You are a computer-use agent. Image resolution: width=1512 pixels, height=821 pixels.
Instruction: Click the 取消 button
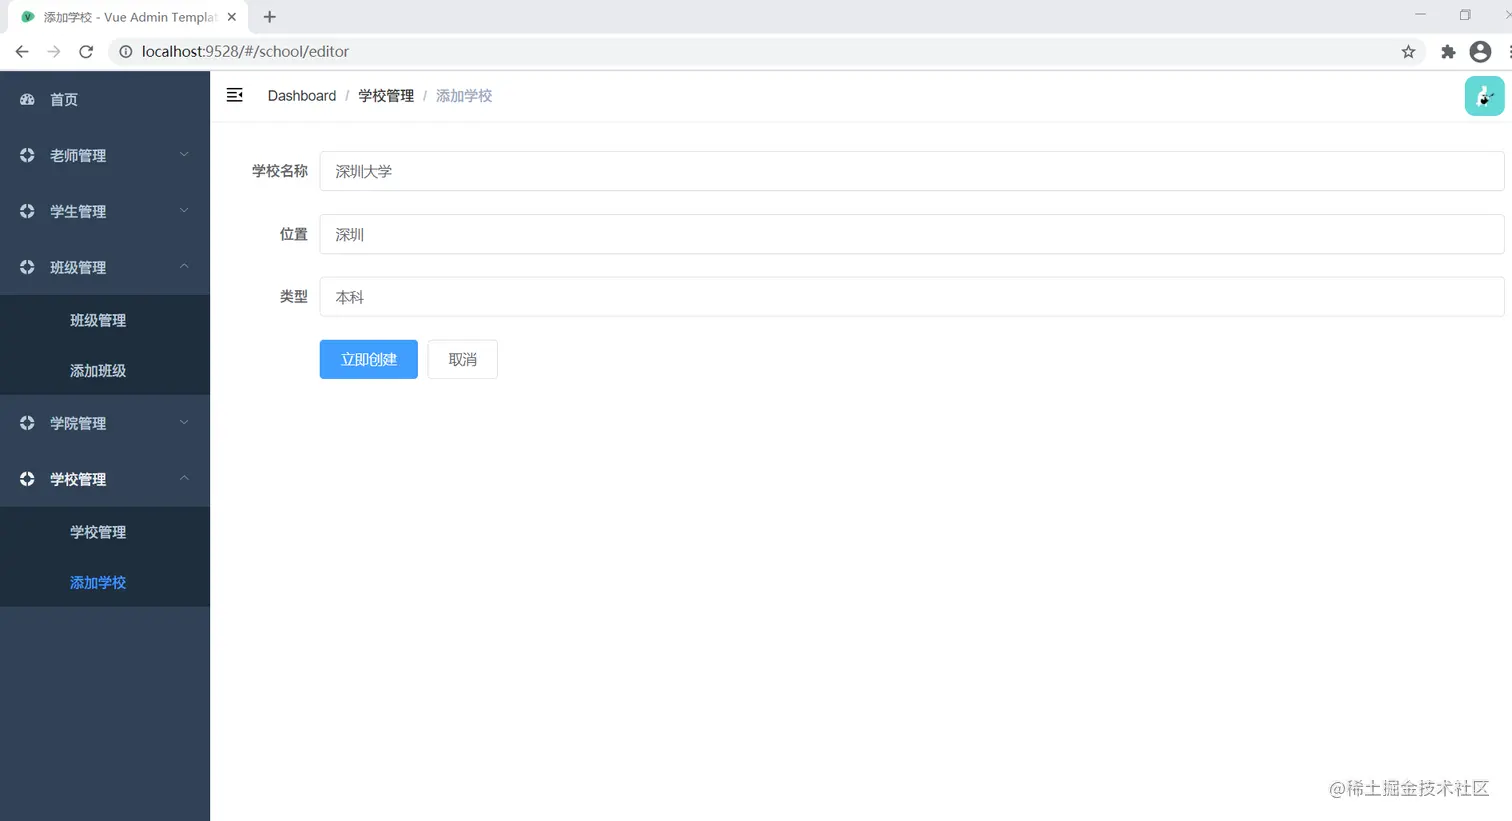point(462,359)
